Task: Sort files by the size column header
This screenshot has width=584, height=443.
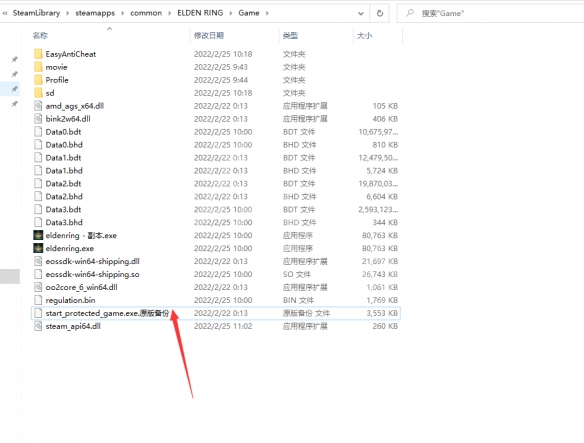Action: (364, 35)
